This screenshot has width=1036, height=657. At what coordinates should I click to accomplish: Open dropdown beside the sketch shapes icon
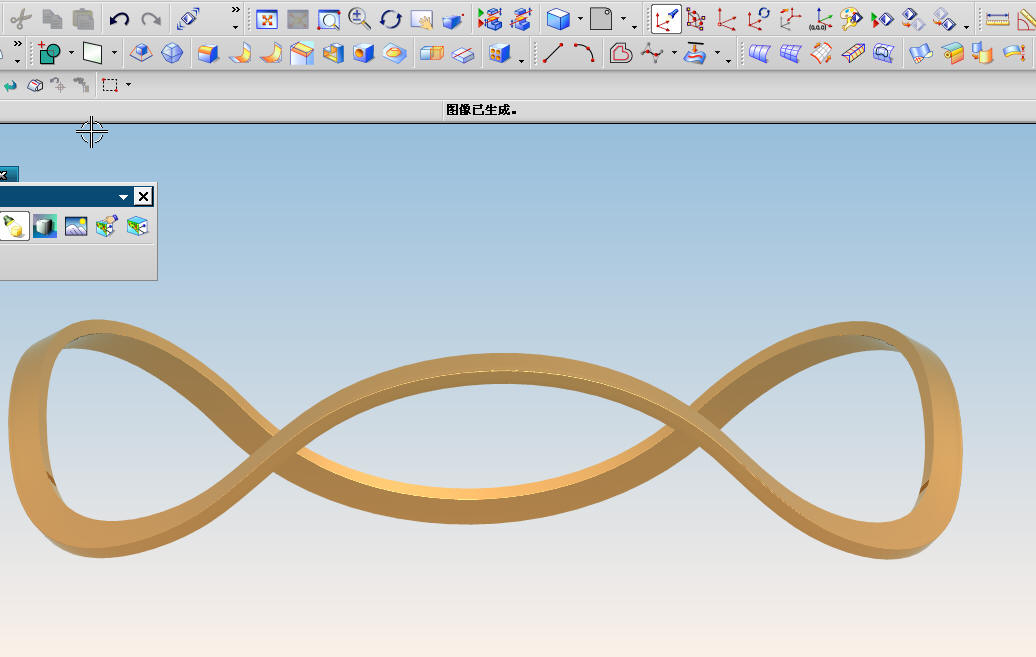pyautogui.click(x=71, y=52)
